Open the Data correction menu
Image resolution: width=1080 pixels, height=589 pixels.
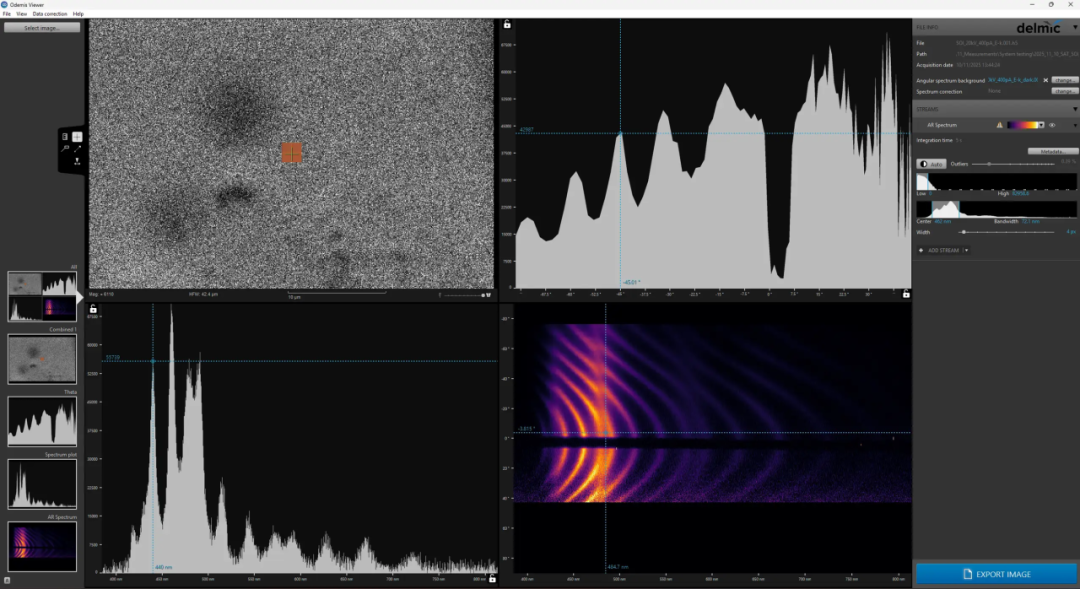tap(50, 14)
